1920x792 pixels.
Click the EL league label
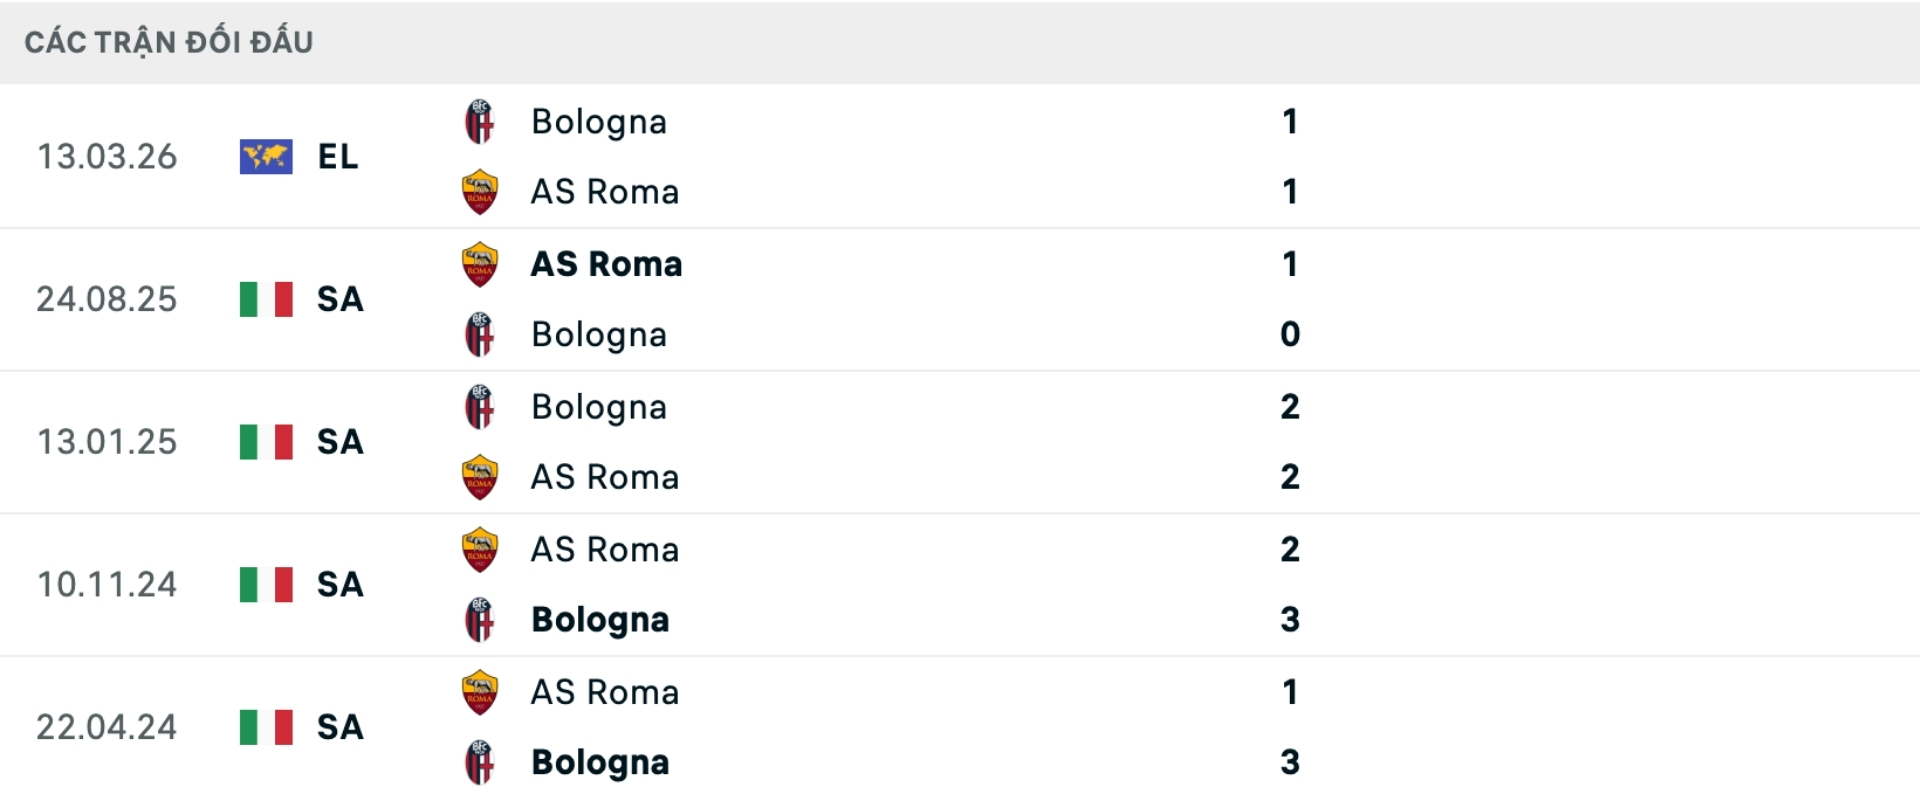pos(338,157)
